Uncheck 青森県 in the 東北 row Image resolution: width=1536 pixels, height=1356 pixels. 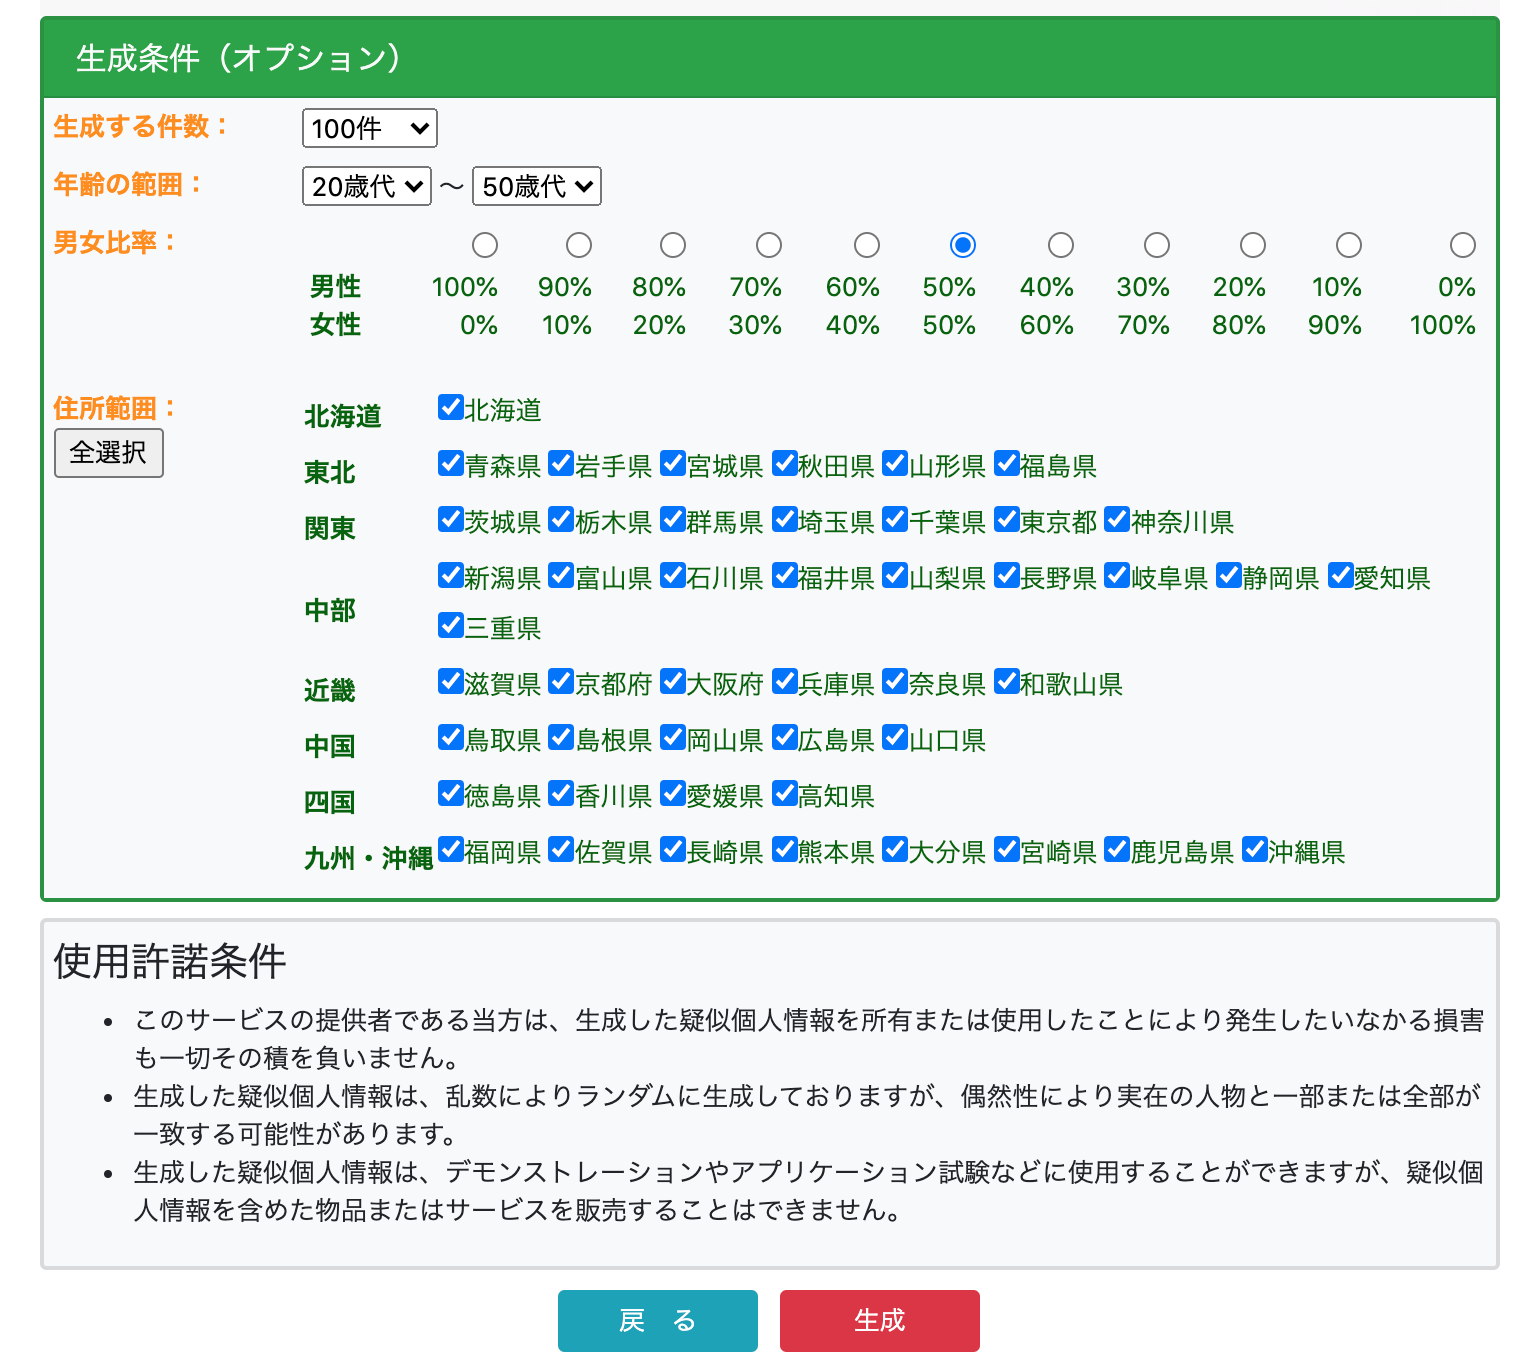pyautogui.click(x=450, y=463)
